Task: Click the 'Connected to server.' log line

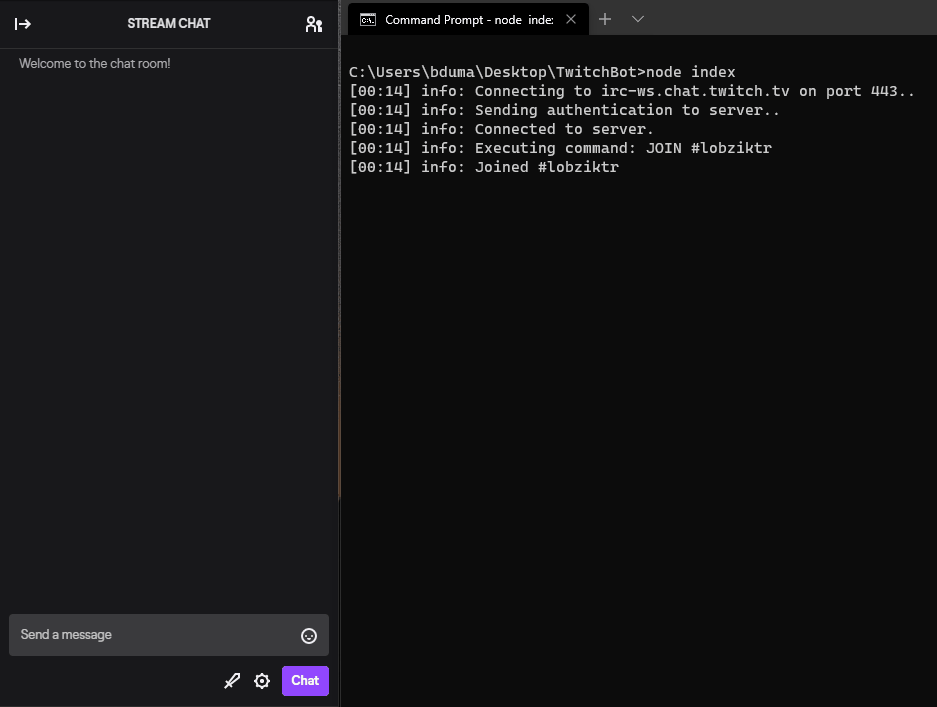Action: point(501,129)
